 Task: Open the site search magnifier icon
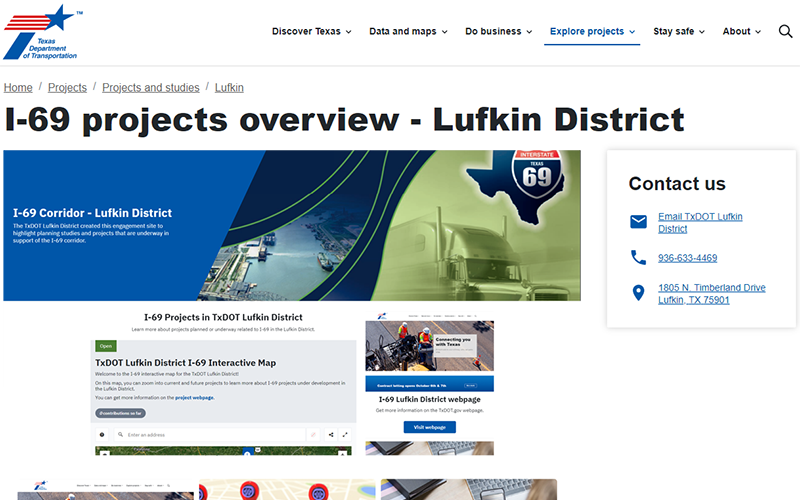click(x=785, y=32)
